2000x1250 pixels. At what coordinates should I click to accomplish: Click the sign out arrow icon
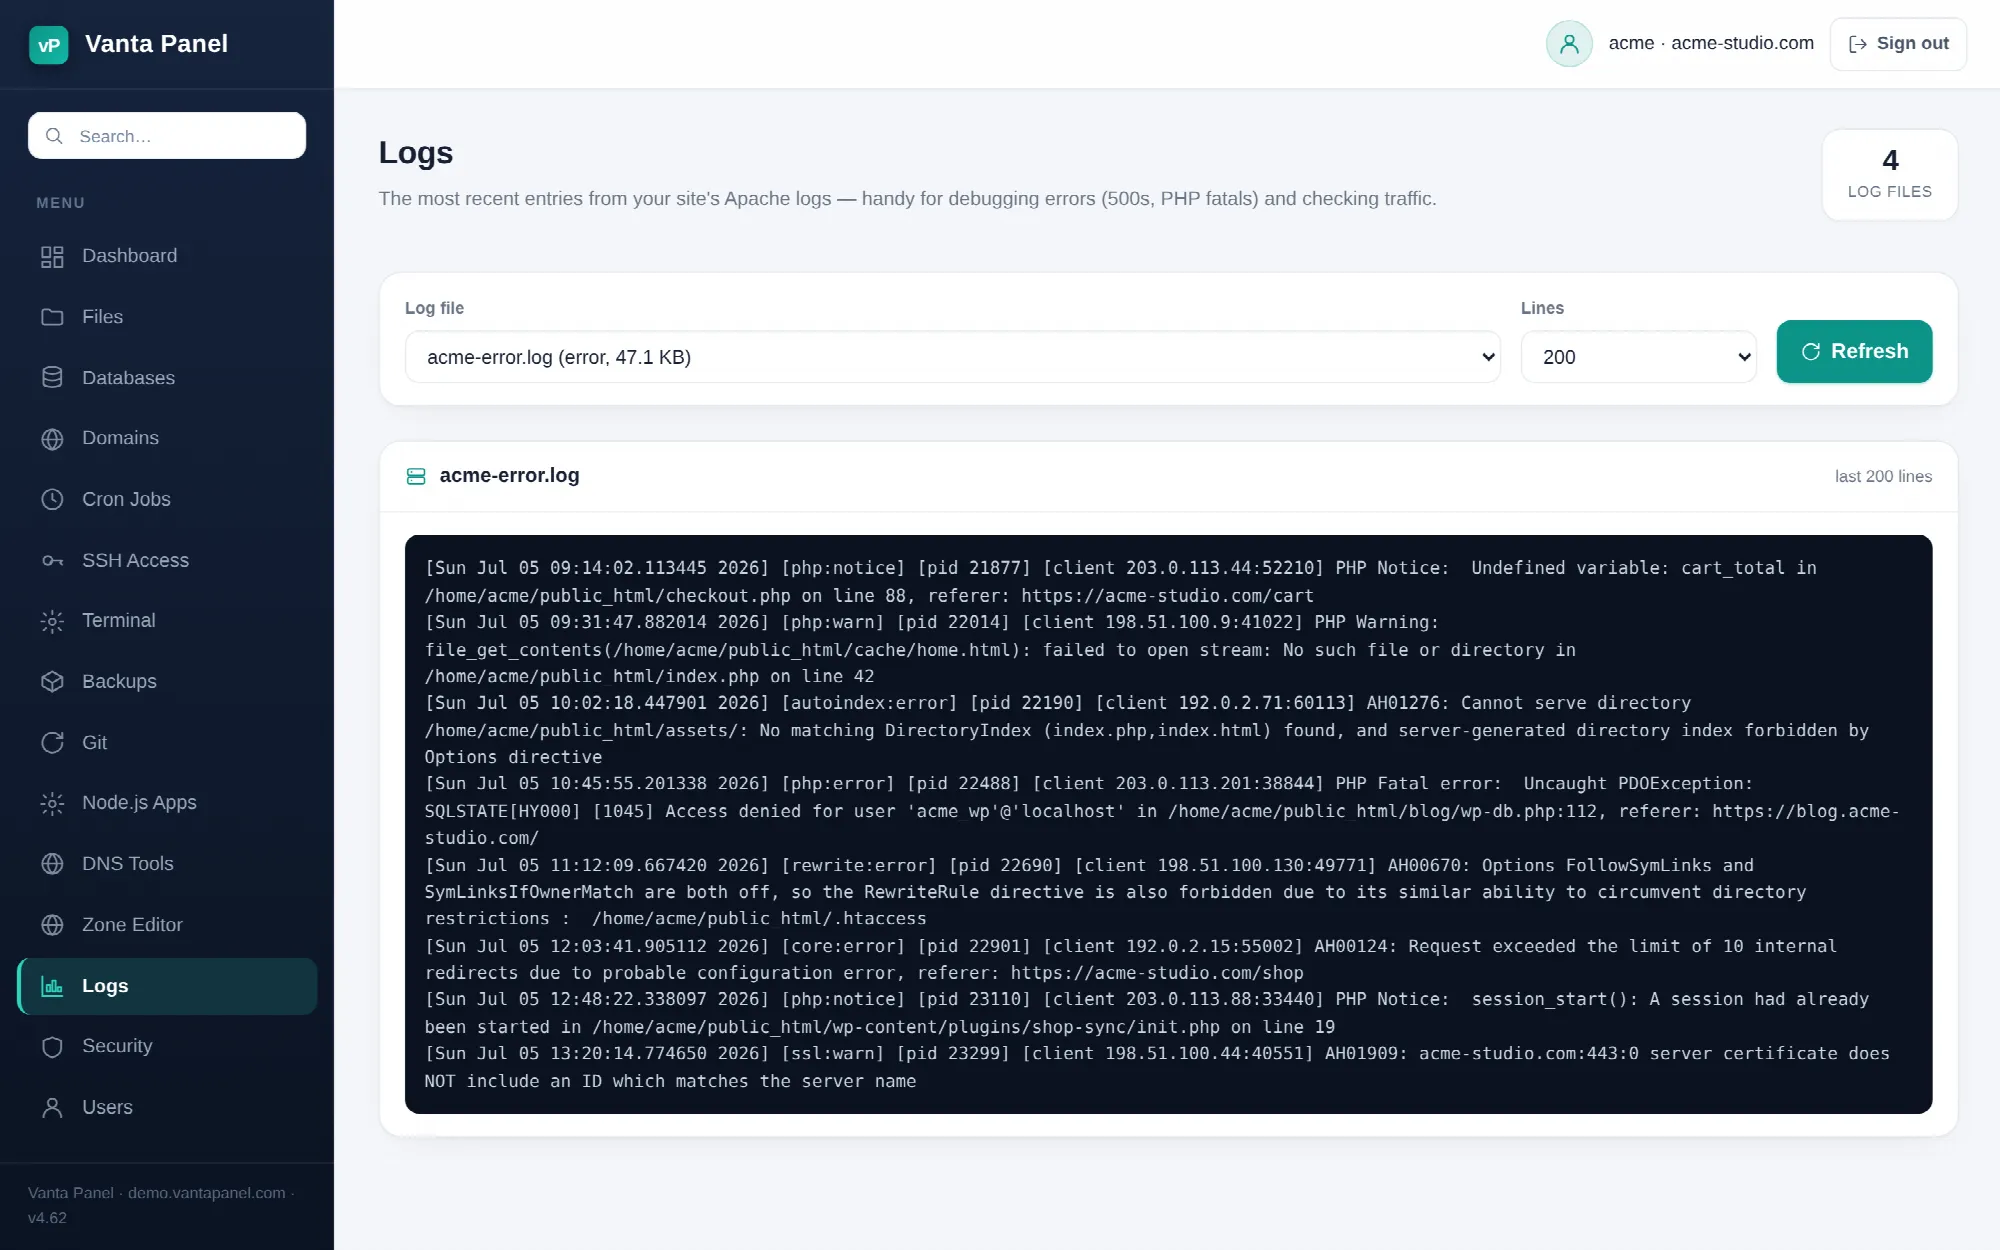click(1857, 44)
